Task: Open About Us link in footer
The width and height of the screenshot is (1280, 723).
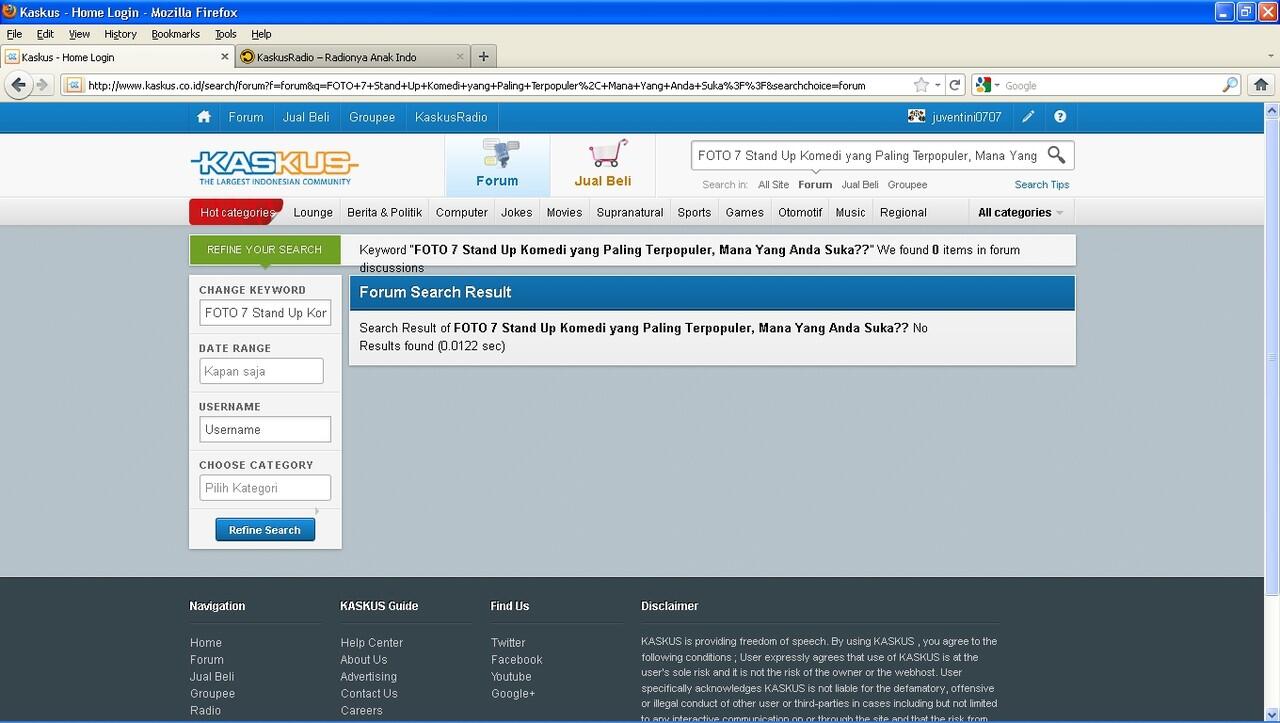Action: pos(364,660)
